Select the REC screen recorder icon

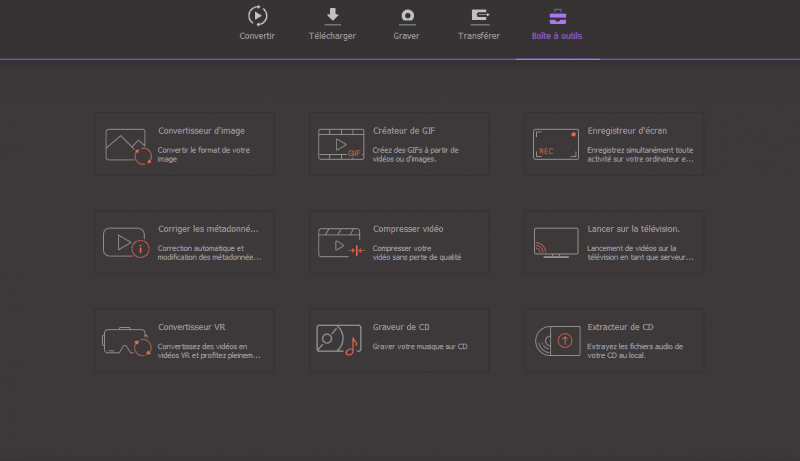coord(555,144)
